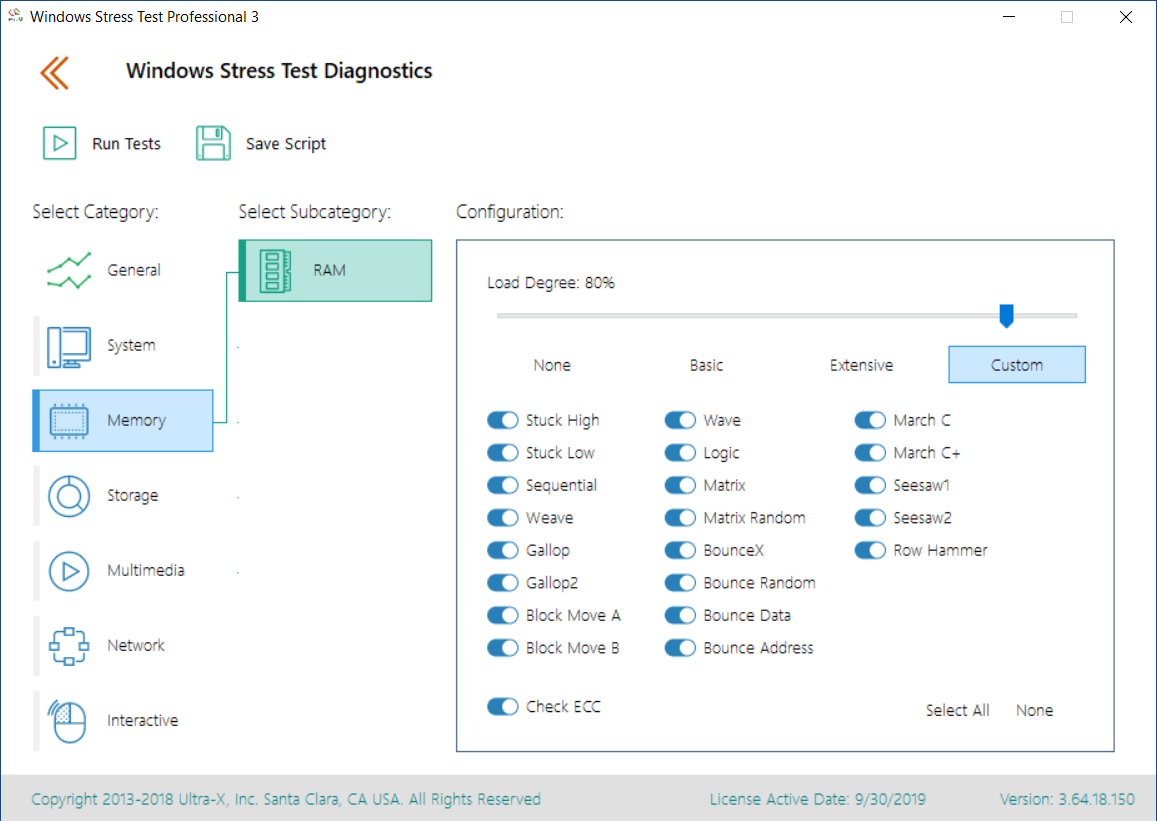Click the Load Degree: 80% label
The width and height of the screenshot is (1157, 821).
point(550,283)
